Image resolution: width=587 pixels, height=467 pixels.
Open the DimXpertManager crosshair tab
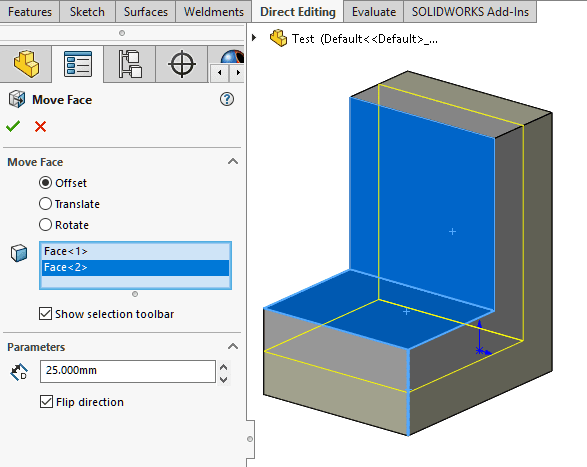click(x=182, y=64)
